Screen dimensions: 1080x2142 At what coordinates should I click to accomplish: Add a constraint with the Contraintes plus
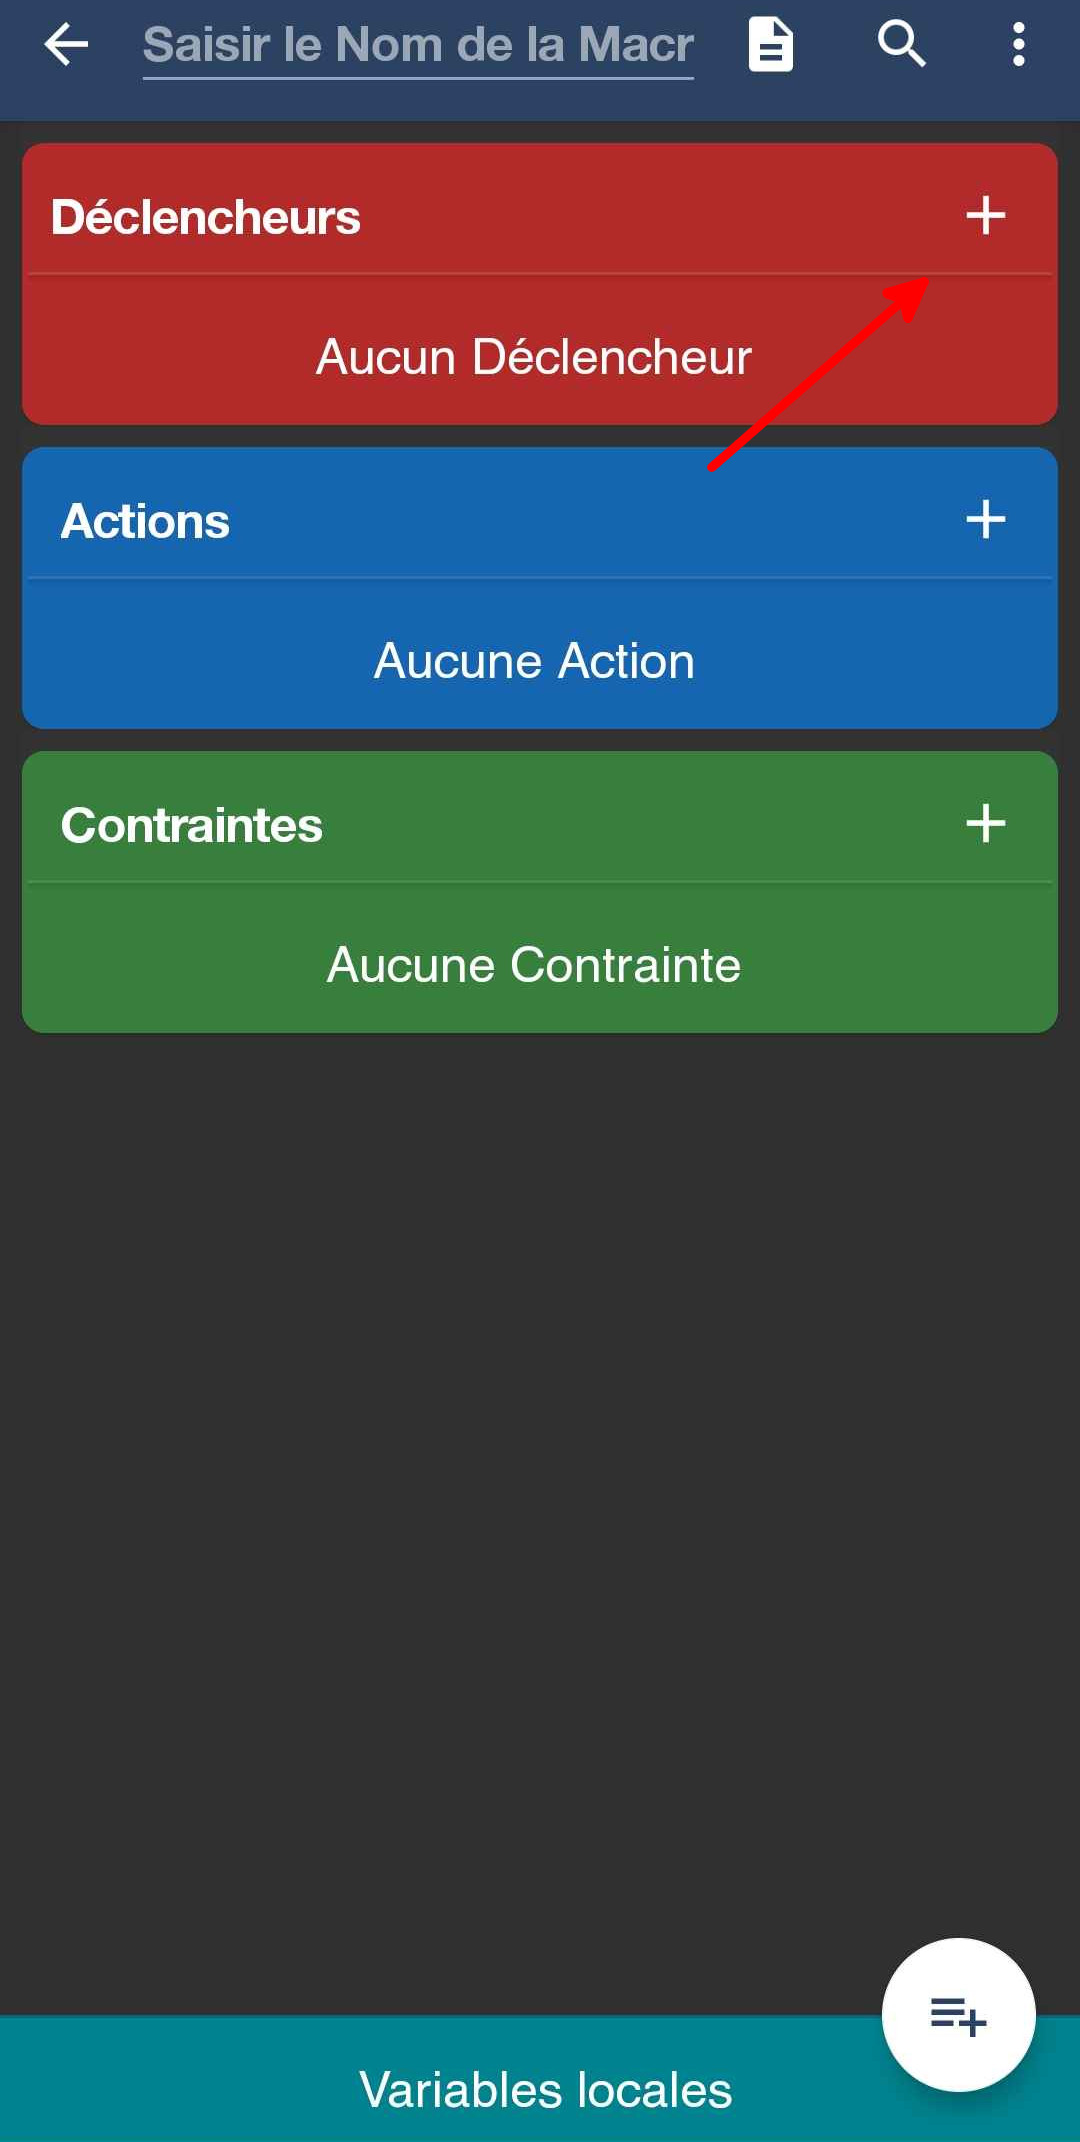click(x=985, y=823)
